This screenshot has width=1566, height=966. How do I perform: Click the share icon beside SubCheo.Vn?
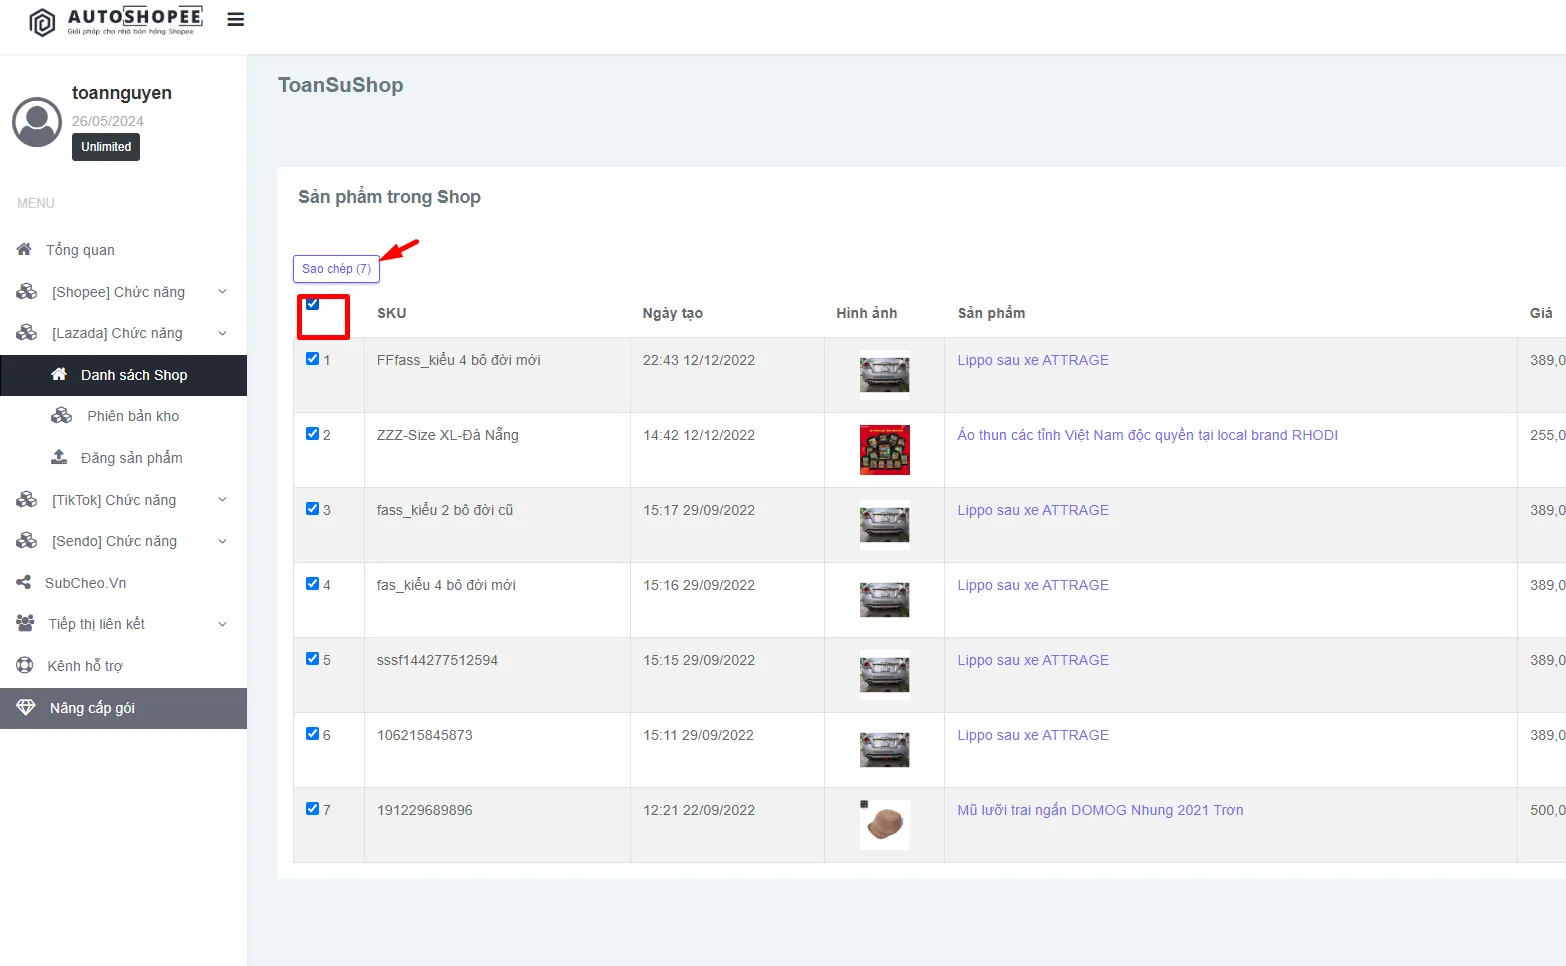[x=23, y=582]
